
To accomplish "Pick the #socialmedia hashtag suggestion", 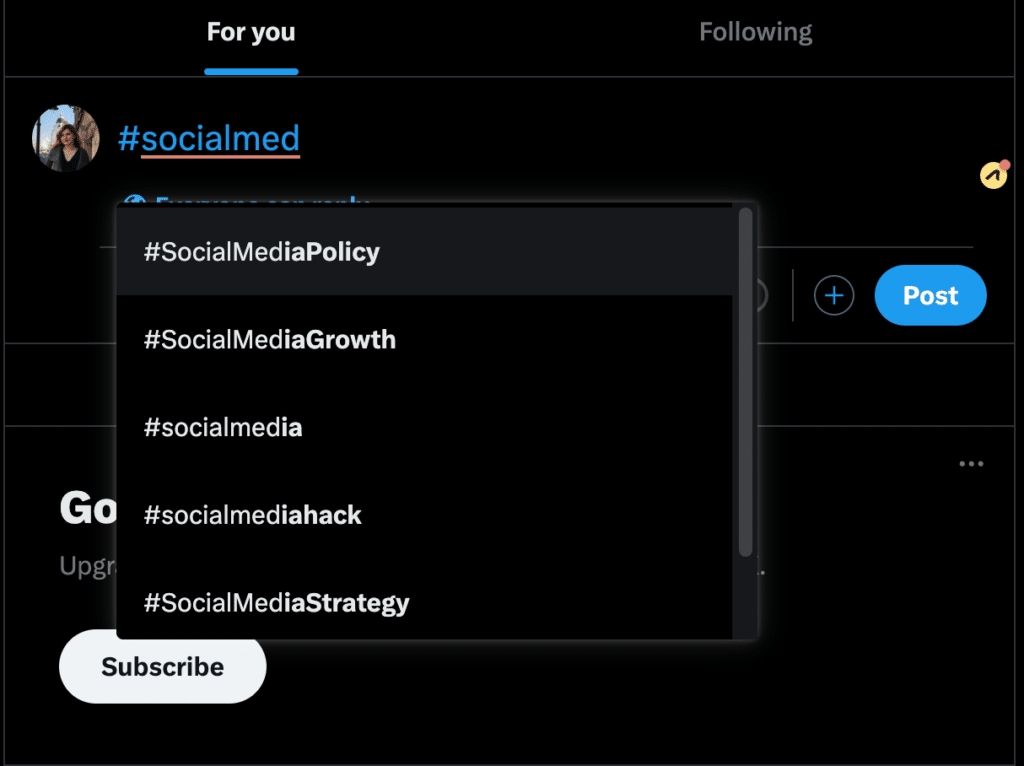I will (424, 427).
